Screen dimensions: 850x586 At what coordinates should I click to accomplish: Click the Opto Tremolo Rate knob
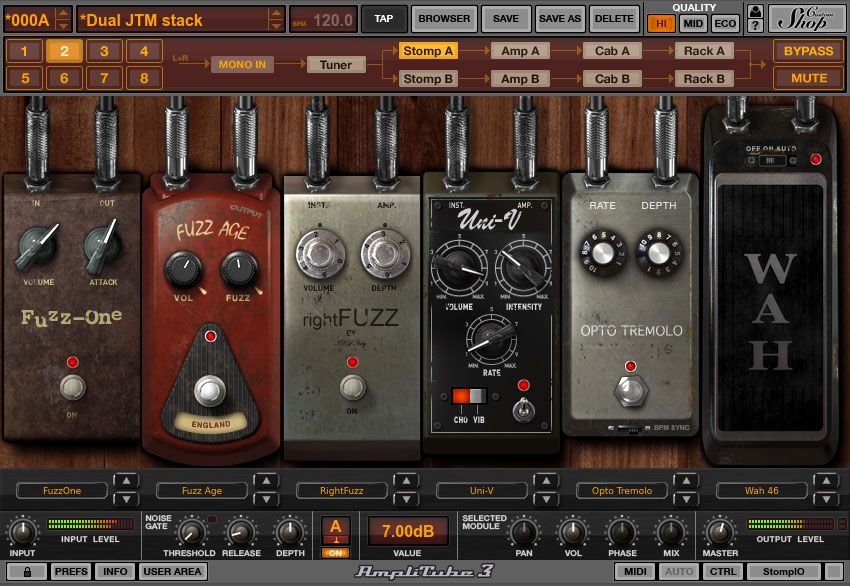point(602,253)
